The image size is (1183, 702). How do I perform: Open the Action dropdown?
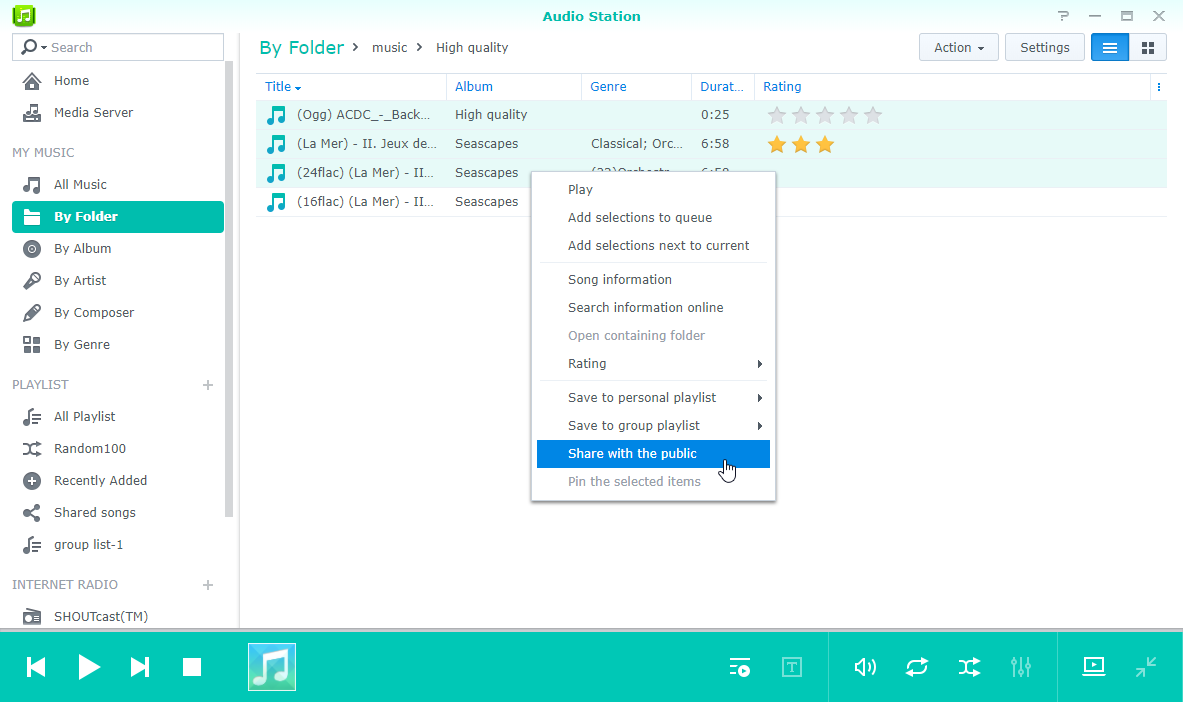pos(958,48)
